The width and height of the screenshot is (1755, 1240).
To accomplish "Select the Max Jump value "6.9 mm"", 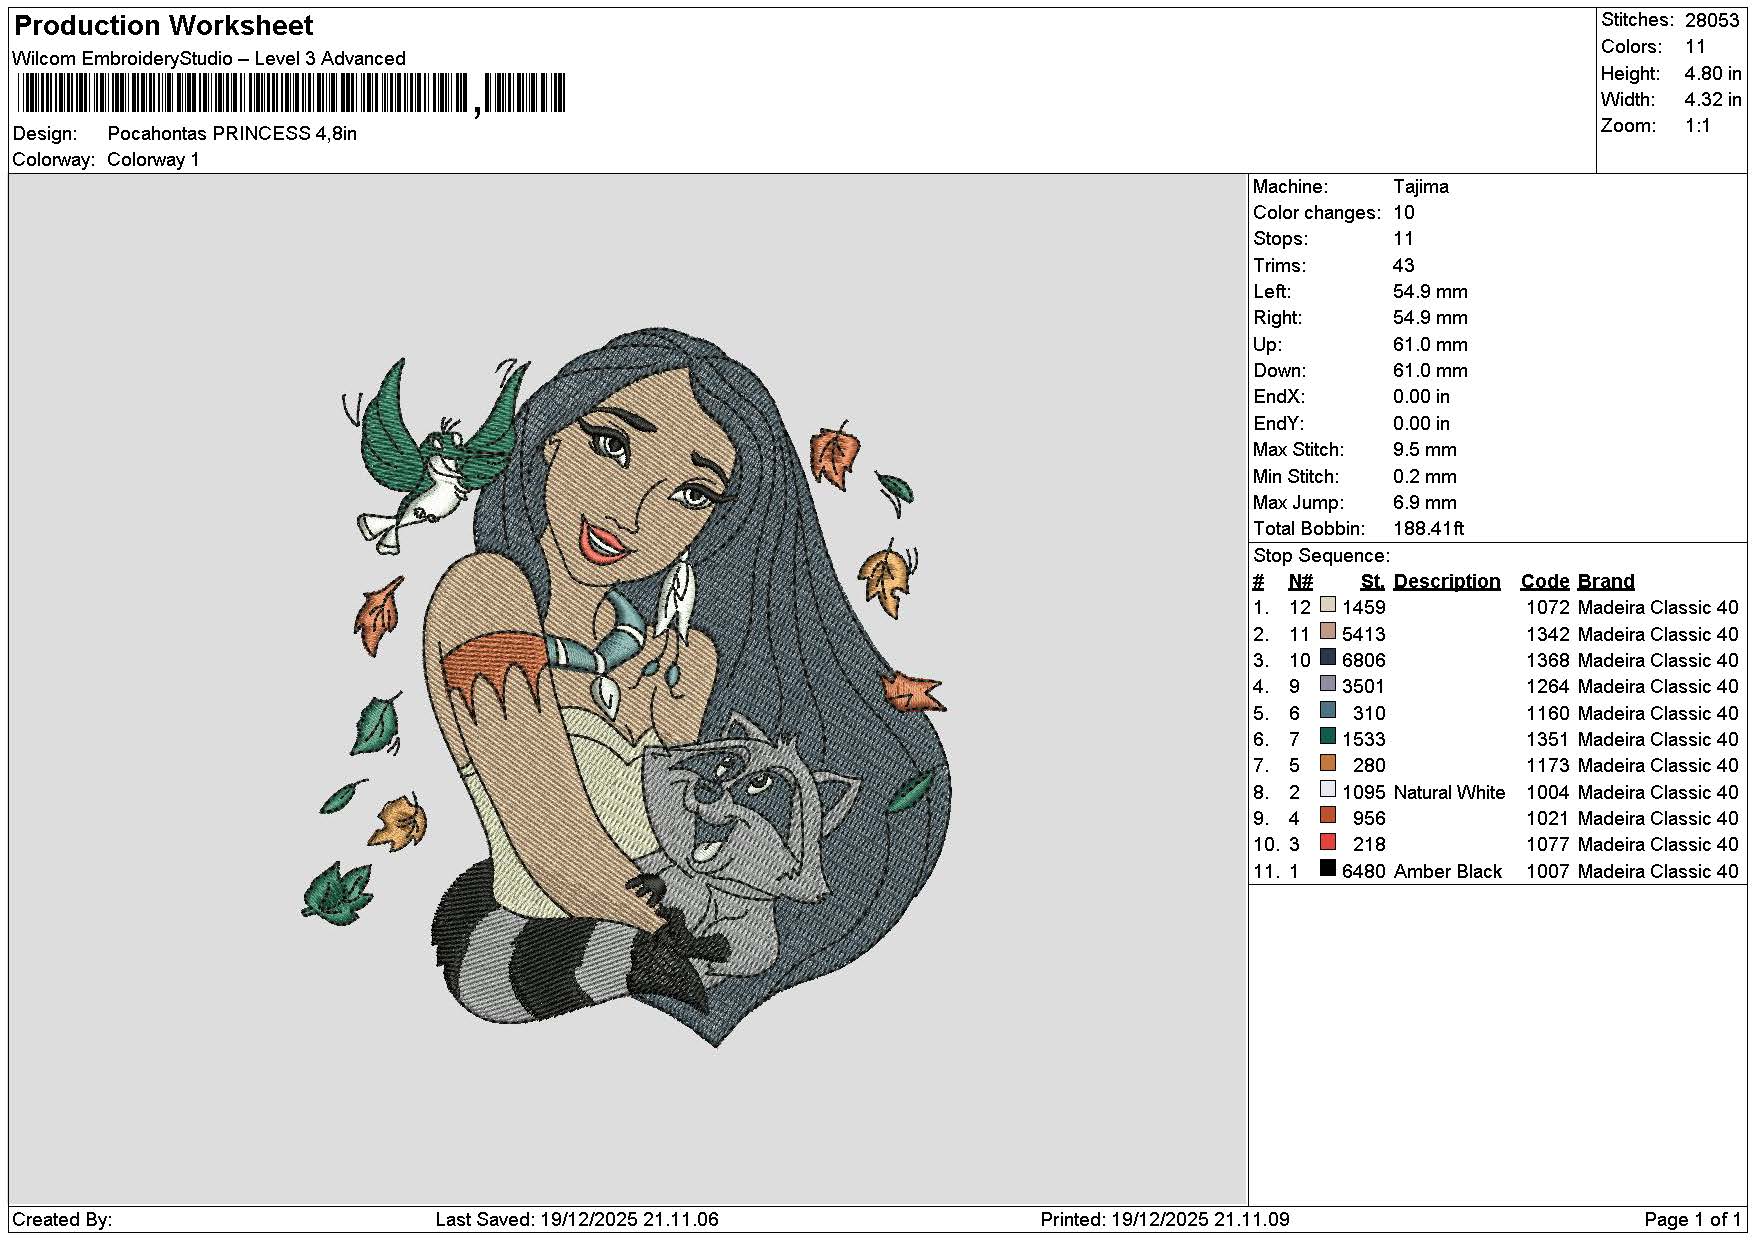I will point(1424,503).
